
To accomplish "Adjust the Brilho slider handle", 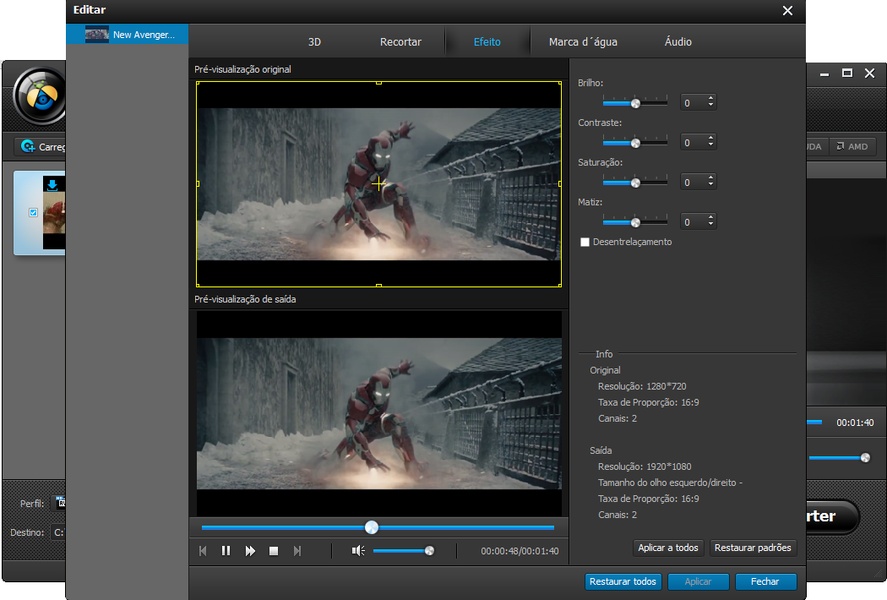I will point(635,103).
